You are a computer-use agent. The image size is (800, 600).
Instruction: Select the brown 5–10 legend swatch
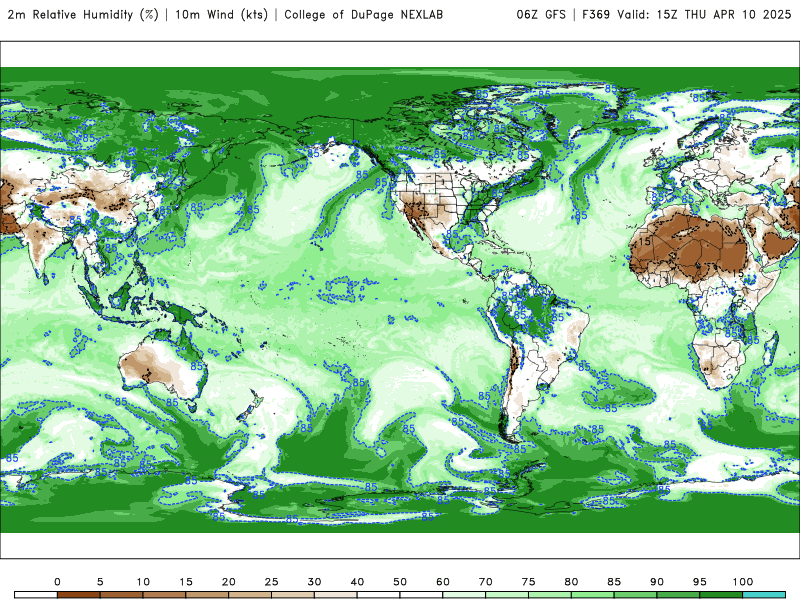coord(121,595)
